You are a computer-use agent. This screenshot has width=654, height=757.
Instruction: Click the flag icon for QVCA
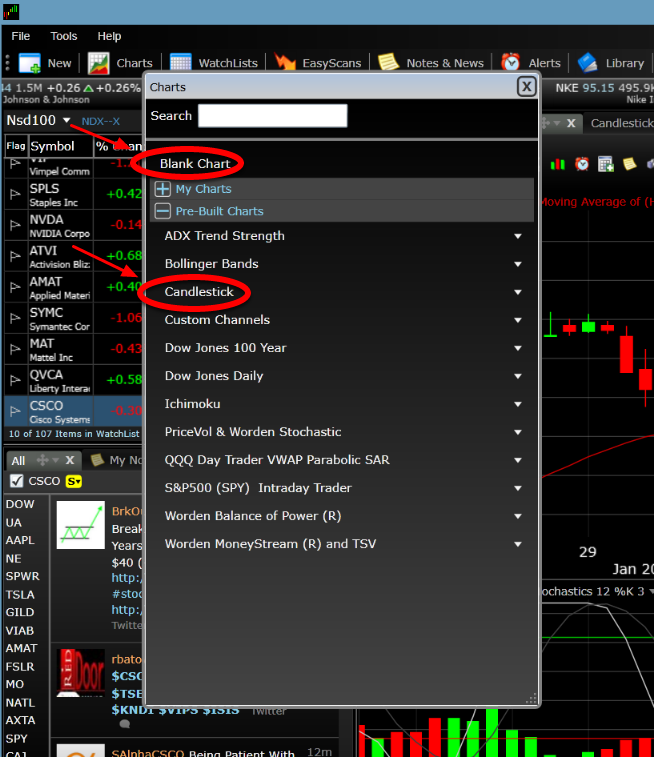click(x=15, y=379)
